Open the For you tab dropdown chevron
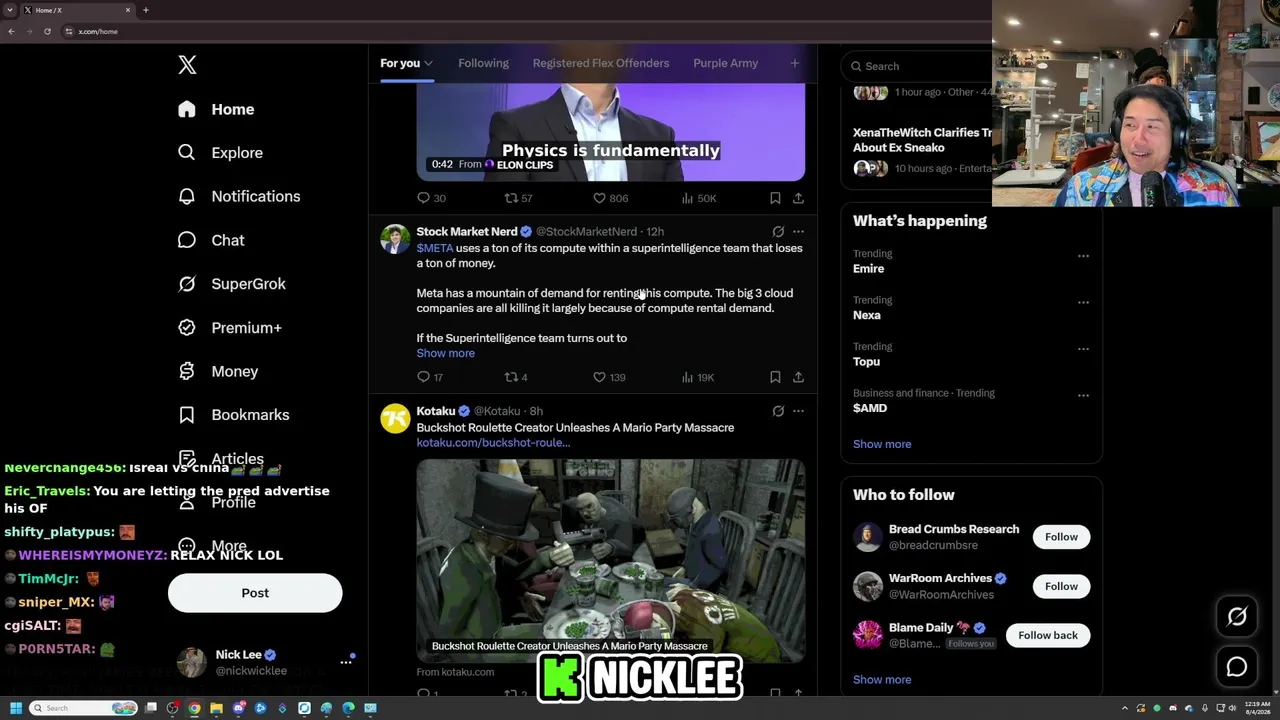This screenshot has width=1280, height=720. [428, 64]
